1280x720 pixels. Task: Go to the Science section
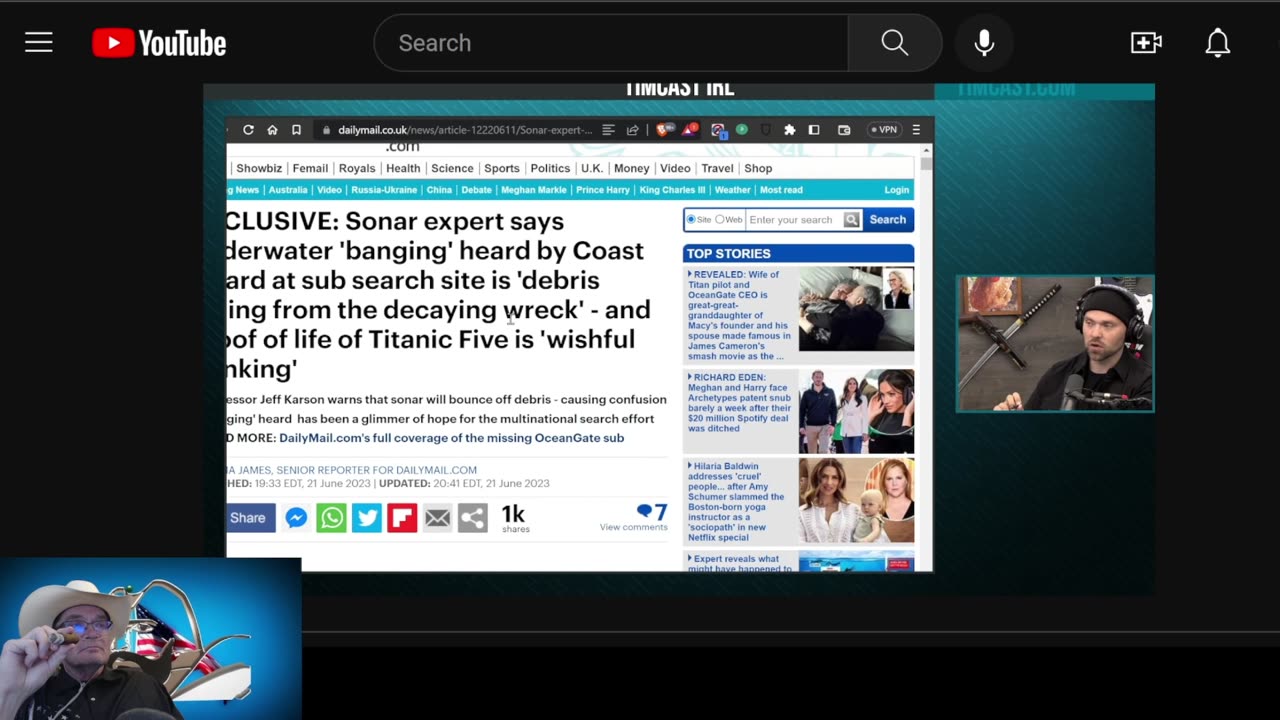pyautogui.click(x=452, y=168)
